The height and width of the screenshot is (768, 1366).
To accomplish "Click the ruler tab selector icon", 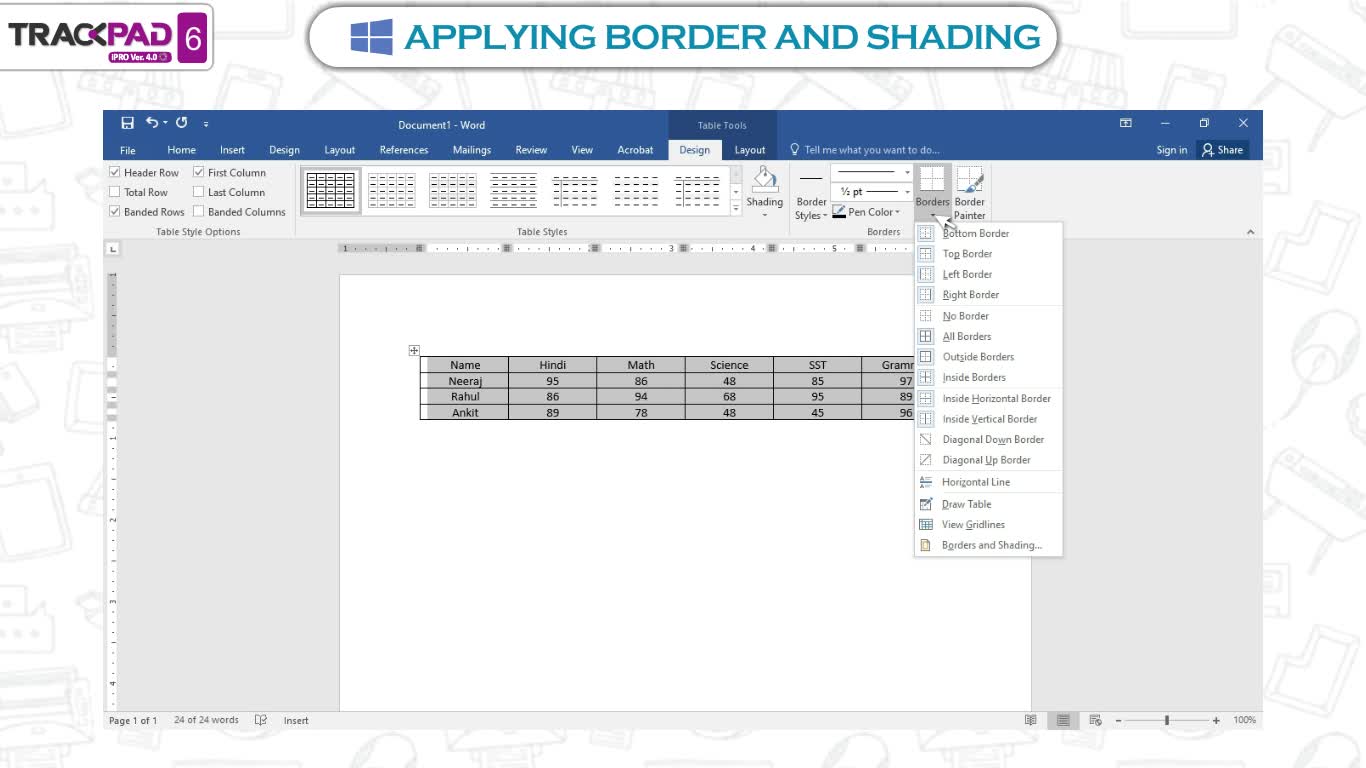I will click(x=113, y=248).
